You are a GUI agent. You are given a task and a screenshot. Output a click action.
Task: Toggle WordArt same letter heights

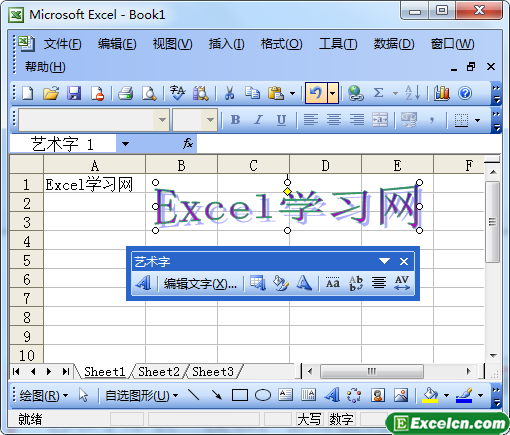click(333, 283)
